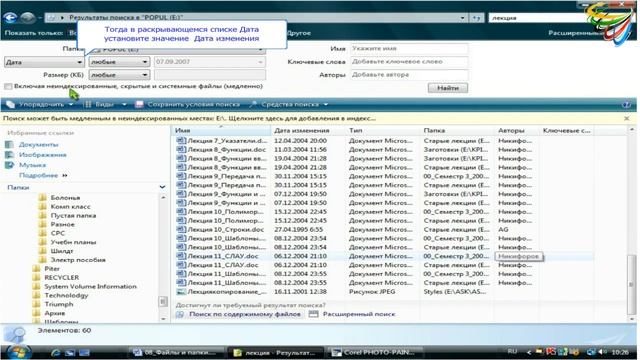
Task: Click Сохранить условия поиска
Action: [188, 104]
